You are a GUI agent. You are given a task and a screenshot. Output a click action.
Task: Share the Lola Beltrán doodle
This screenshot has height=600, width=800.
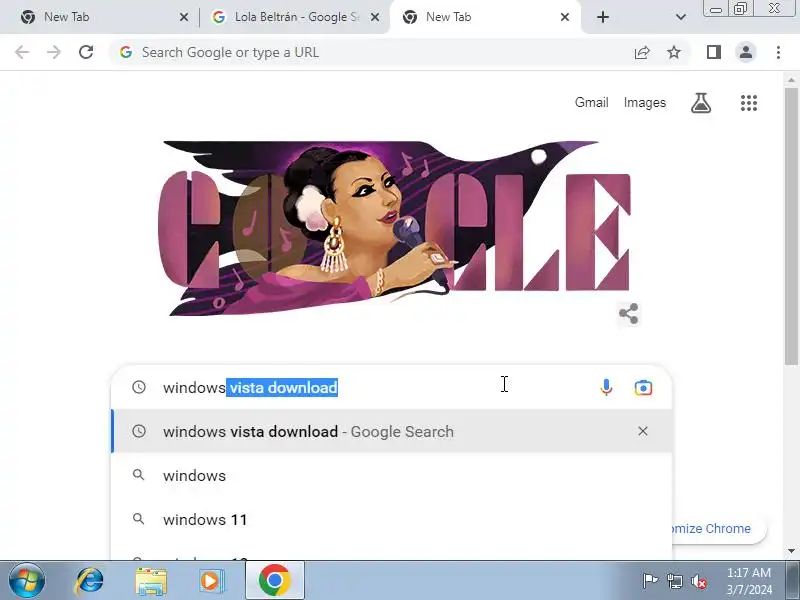[629, 313]
